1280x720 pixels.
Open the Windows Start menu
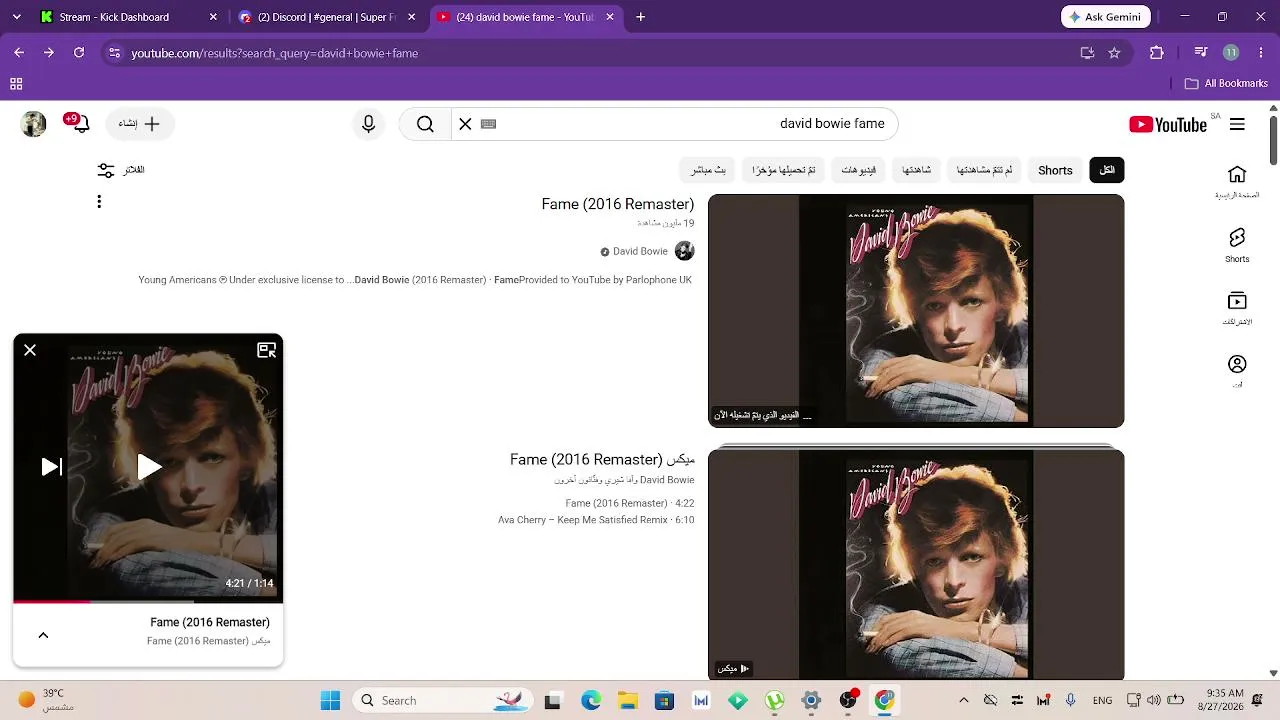pos(330,701)
